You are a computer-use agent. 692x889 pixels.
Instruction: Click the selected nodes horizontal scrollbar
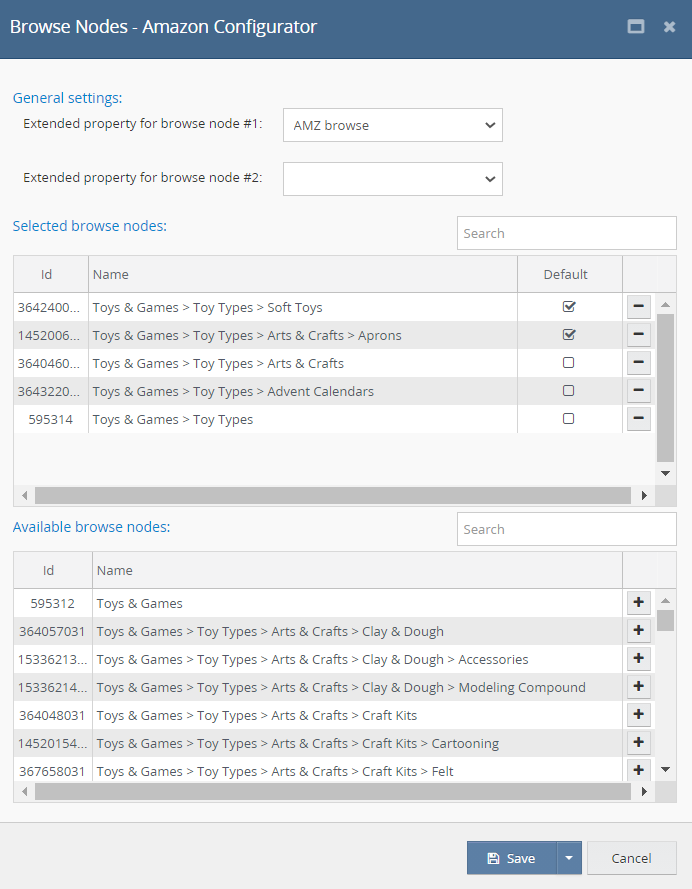click(x=332, y=496)
